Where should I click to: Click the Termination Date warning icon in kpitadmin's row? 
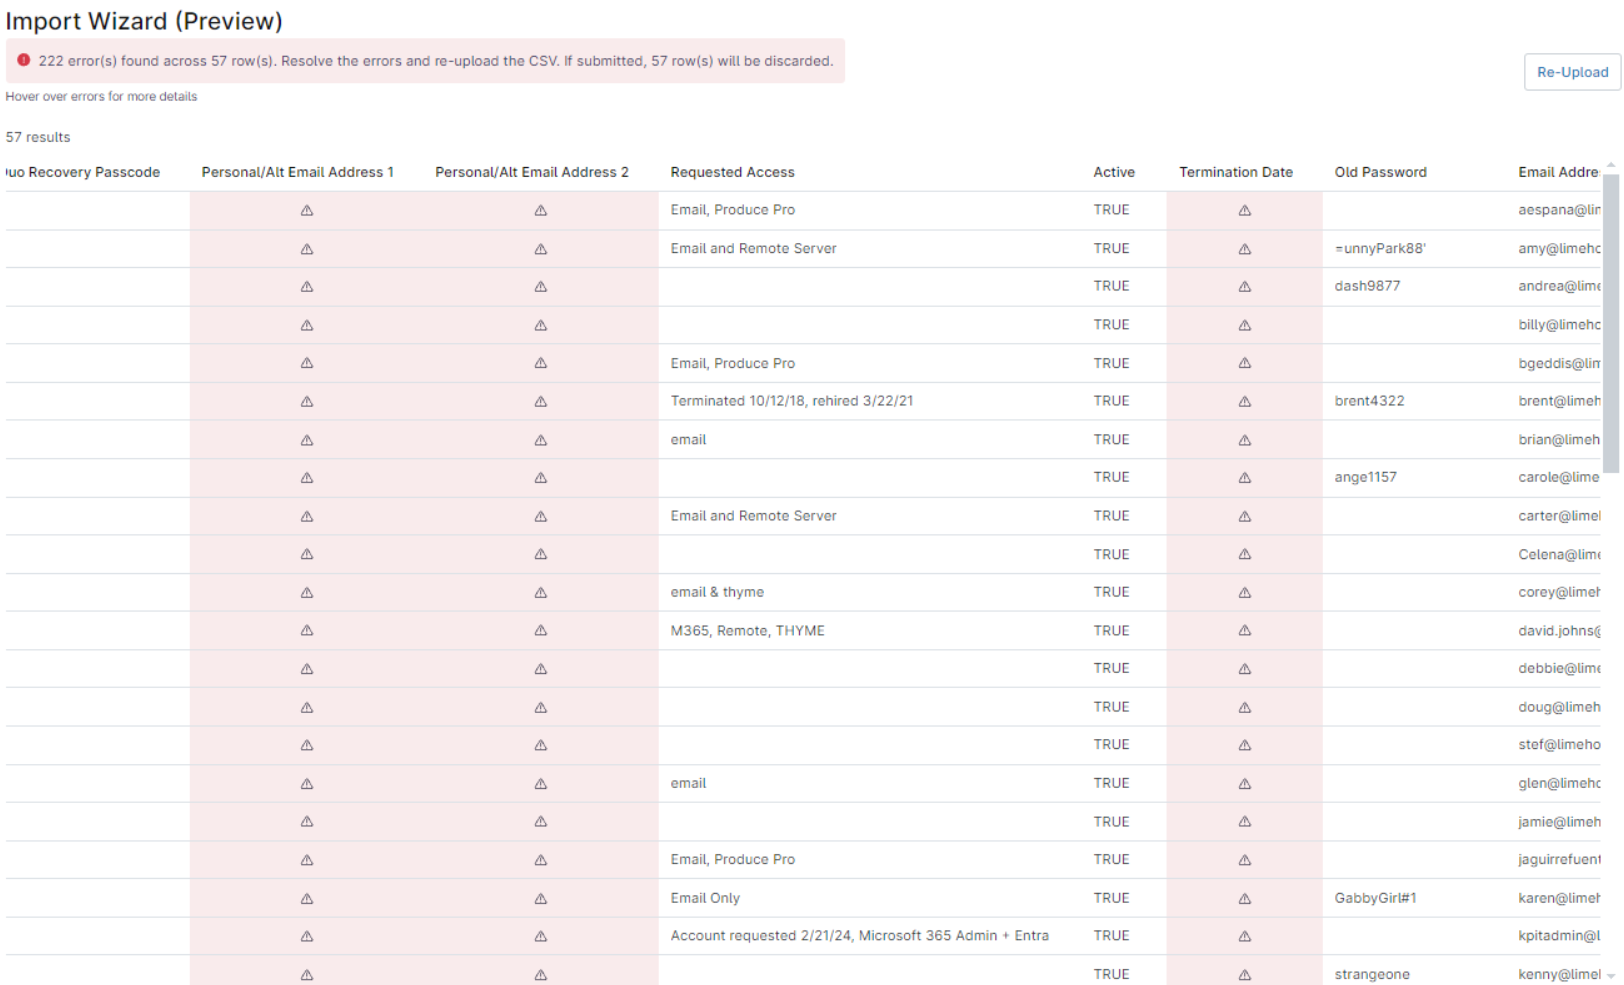[x=1245, y=935]
